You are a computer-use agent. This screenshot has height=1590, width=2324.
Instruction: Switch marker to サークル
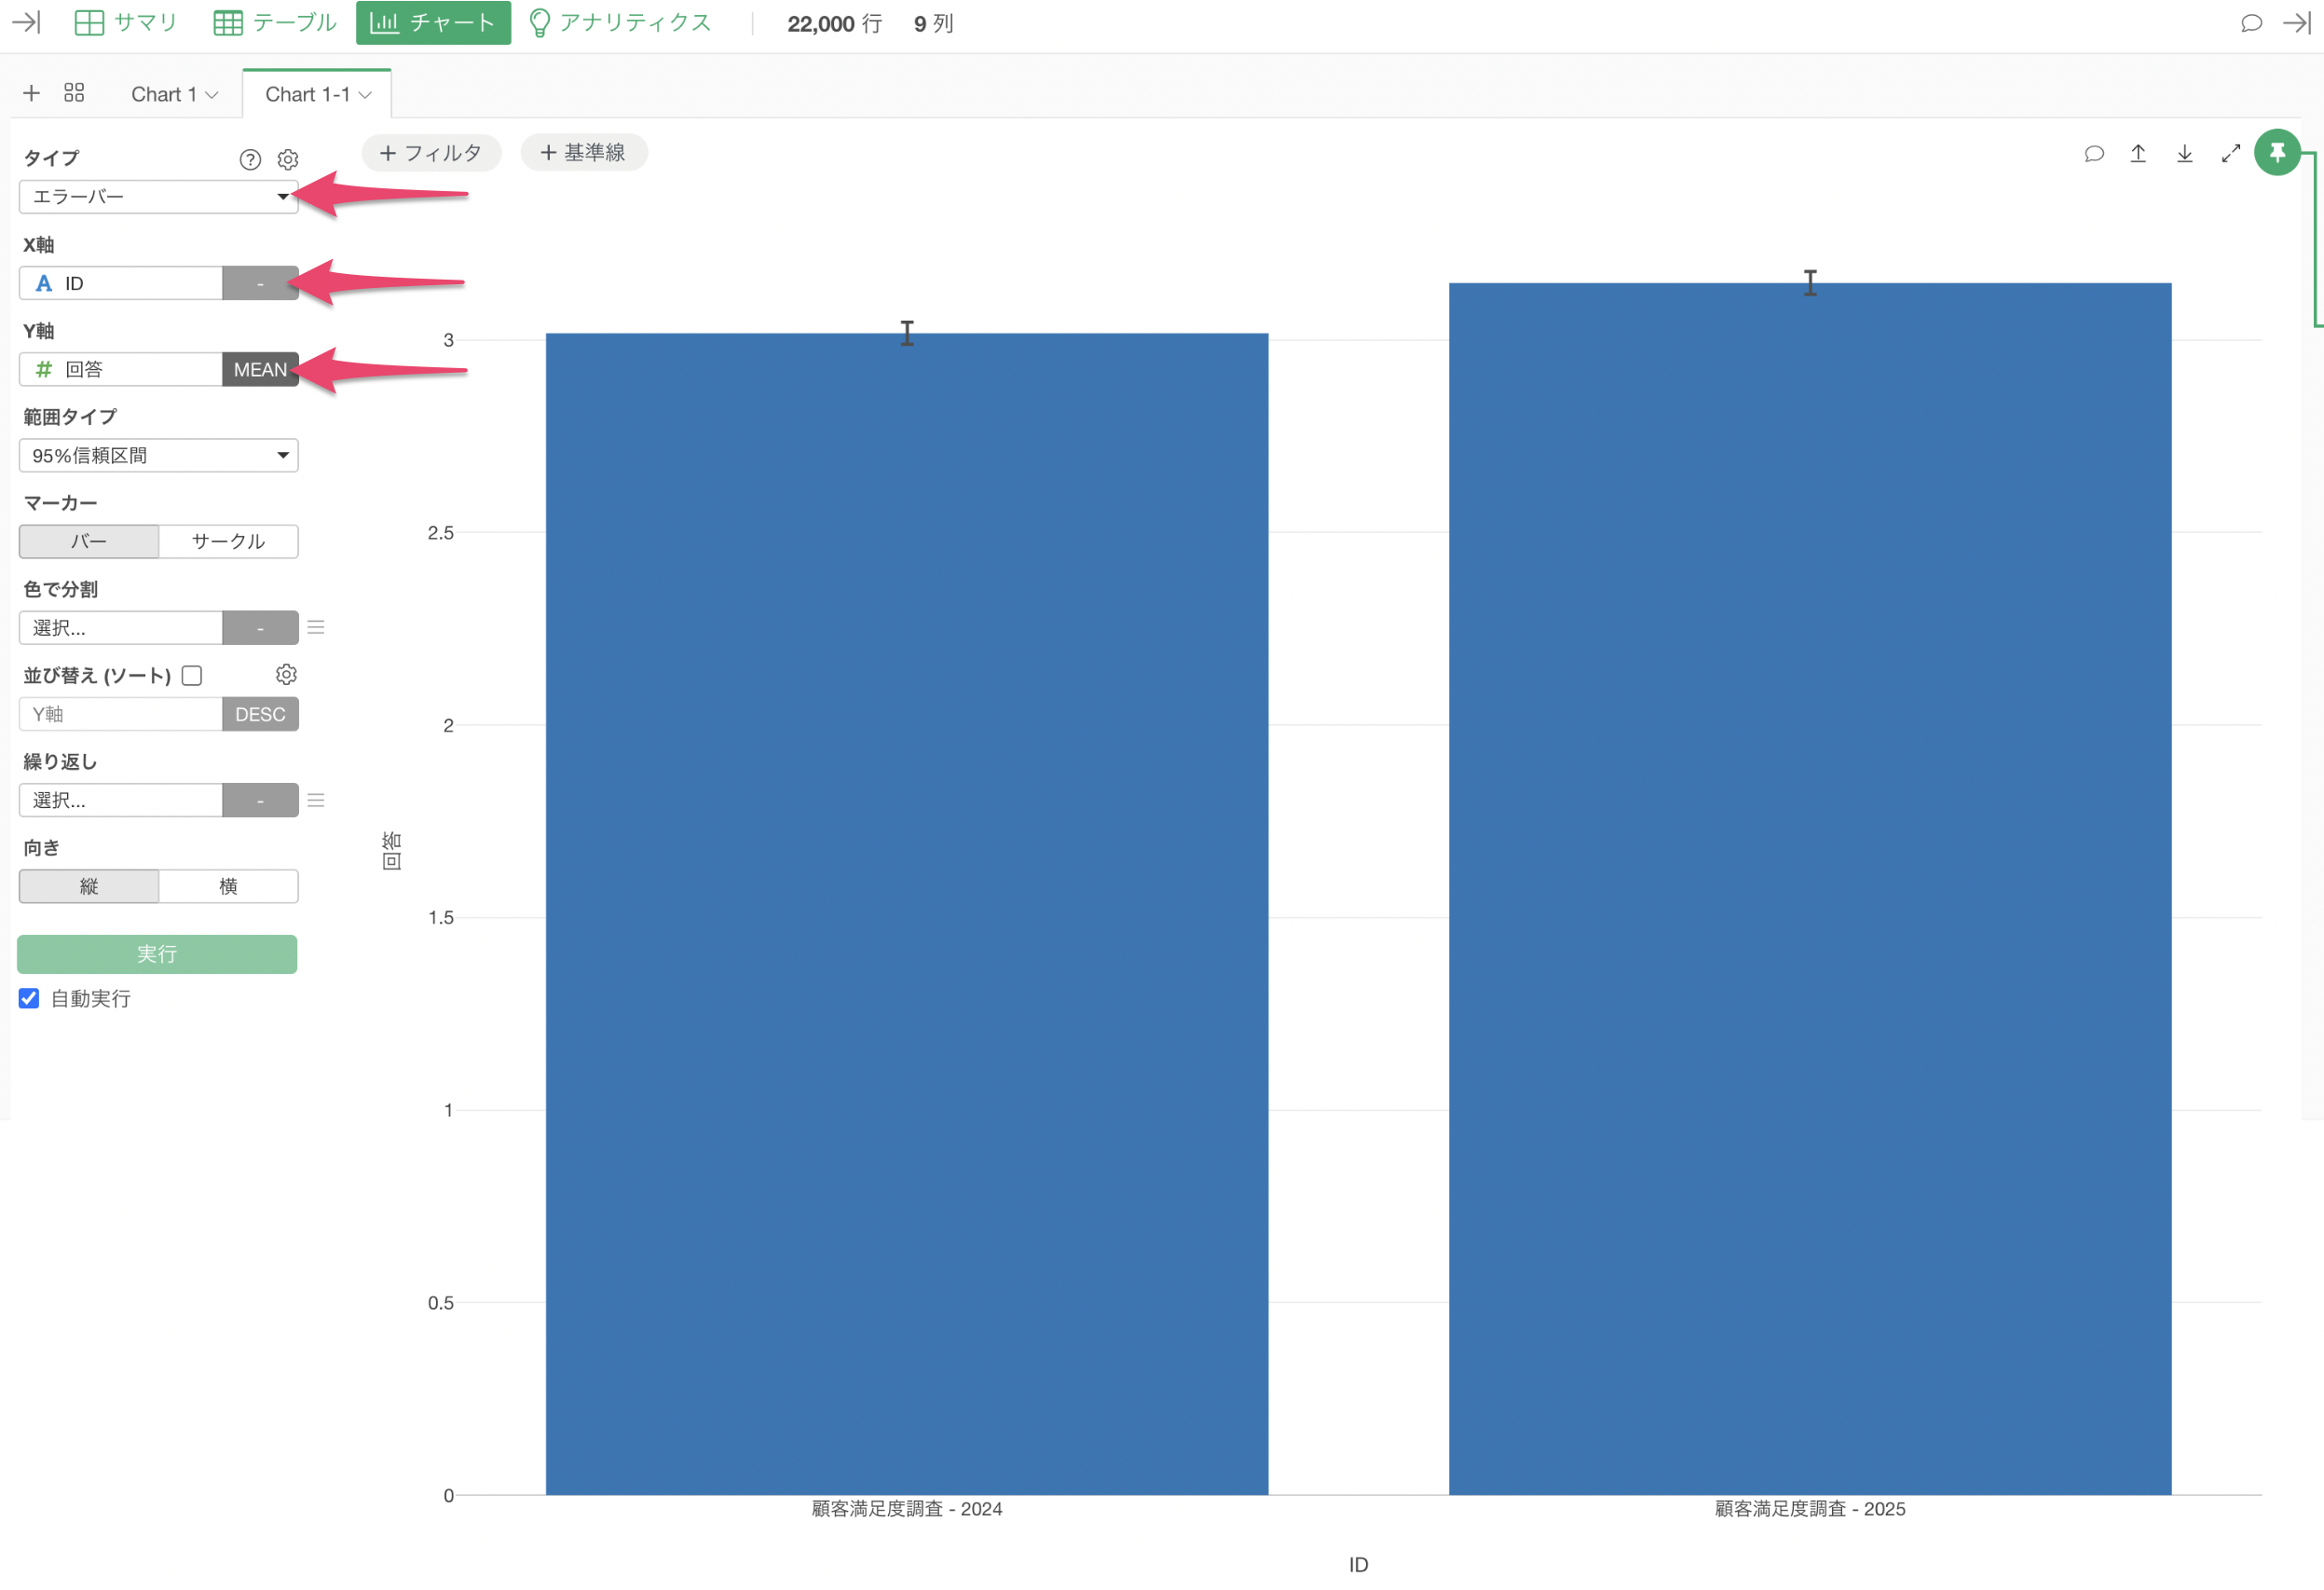(x=228, y=541)
